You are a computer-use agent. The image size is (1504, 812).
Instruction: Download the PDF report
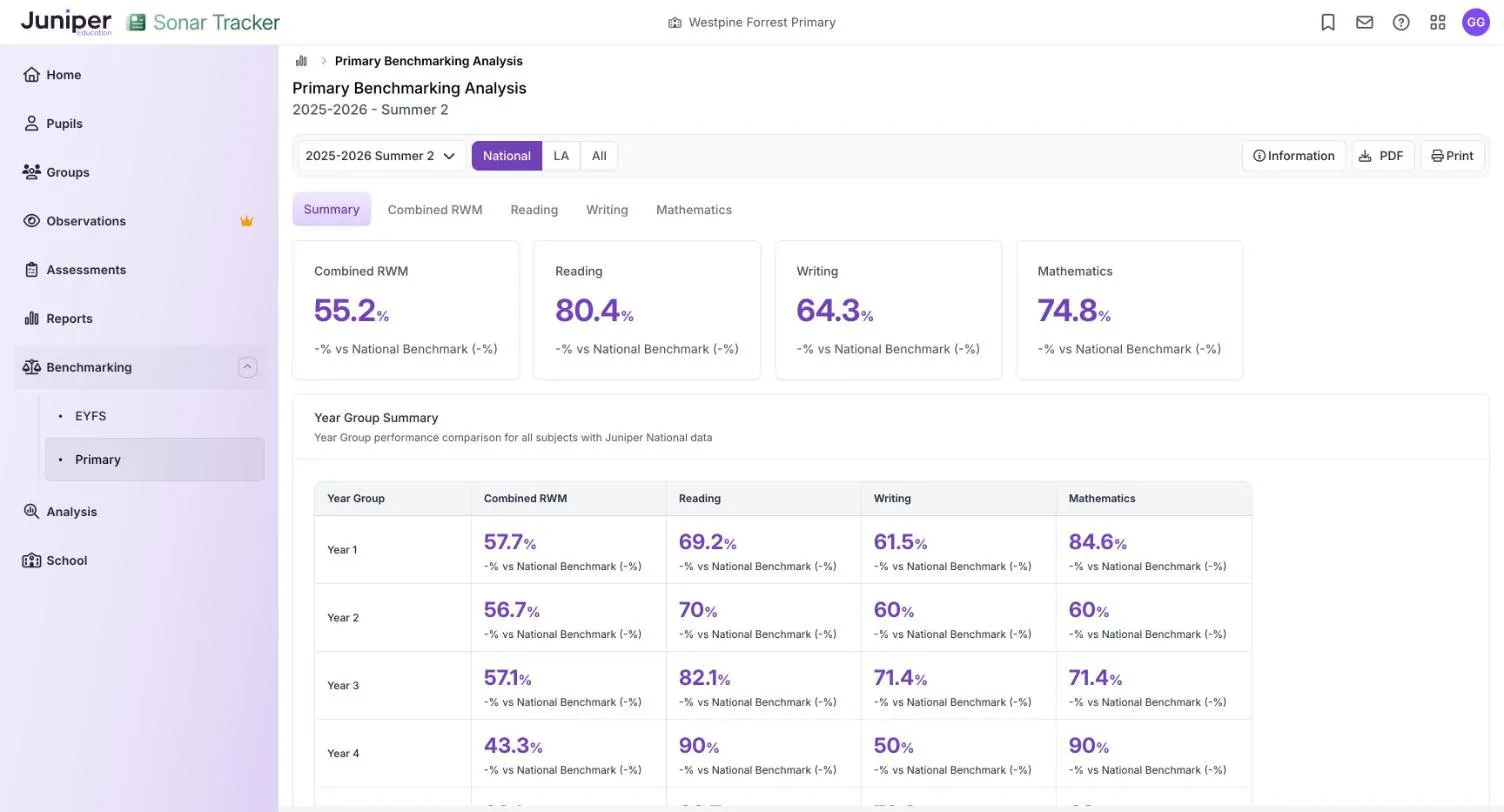click(x=1383, y=156)
